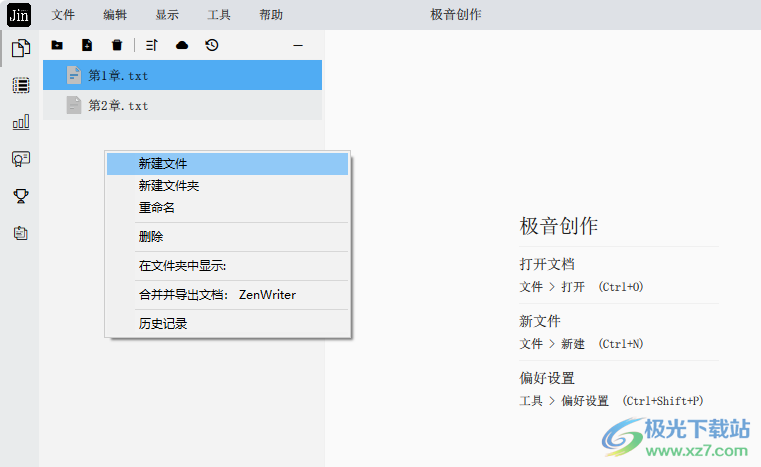Choose 新建文件 from context menu

[x=228, y=164]
